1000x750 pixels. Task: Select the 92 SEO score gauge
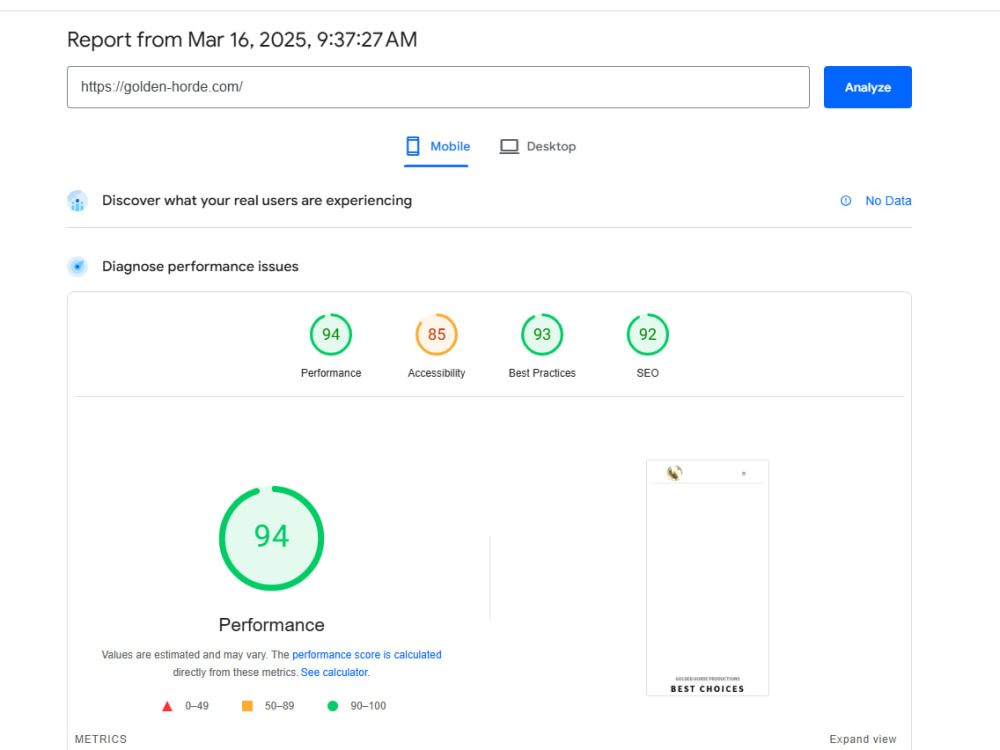(647, 334)
